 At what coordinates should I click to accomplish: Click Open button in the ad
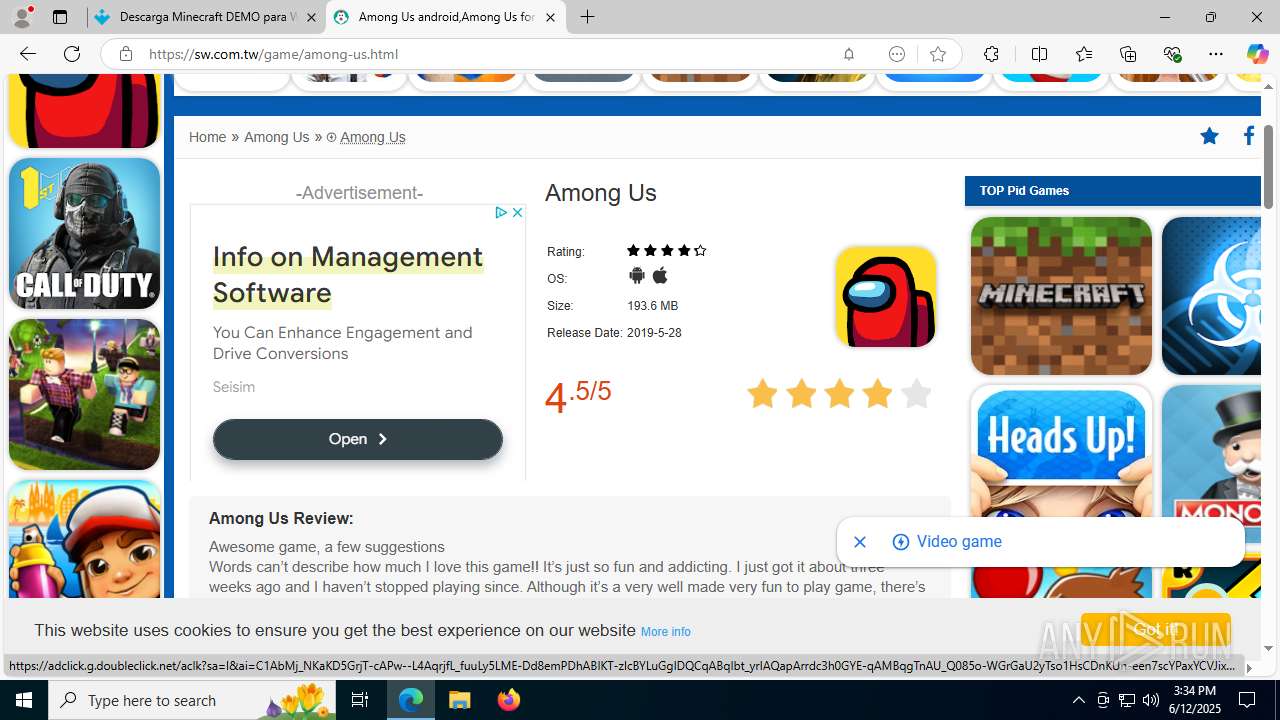357,439
